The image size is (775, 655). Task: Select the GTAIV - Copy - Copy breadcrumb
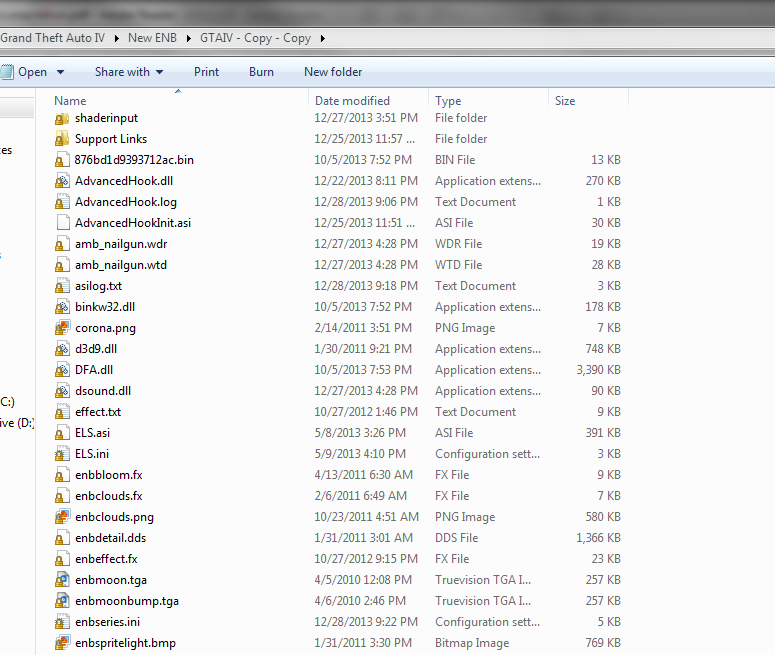[x=255, y=38]
